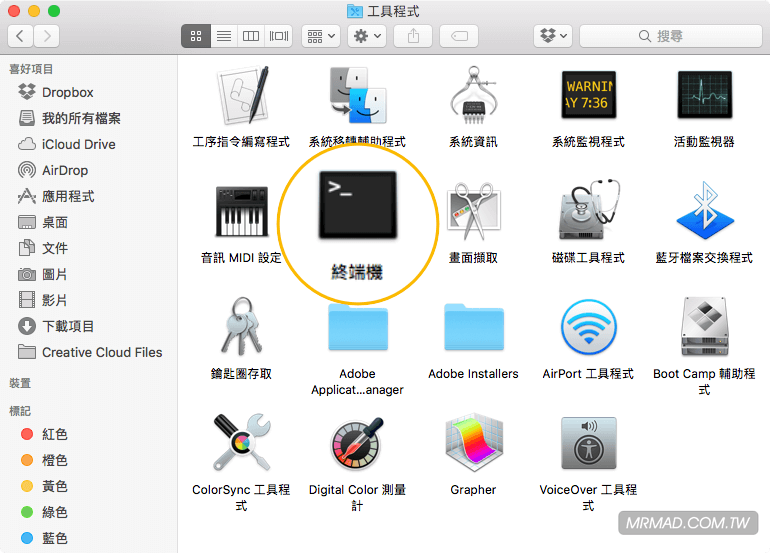Image resolution: width=770 pixels, height=553 pixels.
Task: Expand the gear action menu
Action: [x=366, y=36]
